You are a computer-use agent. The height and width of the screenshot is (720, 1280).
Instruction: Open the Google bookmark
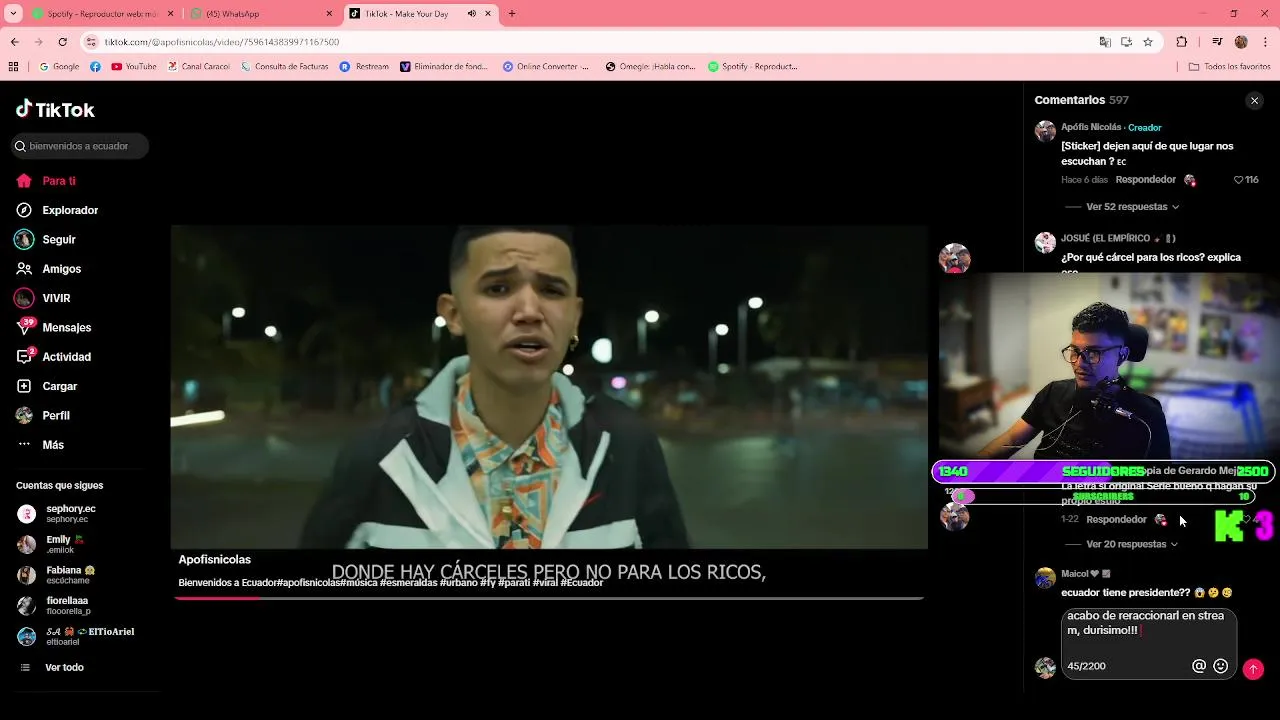(x=59, y=67)
